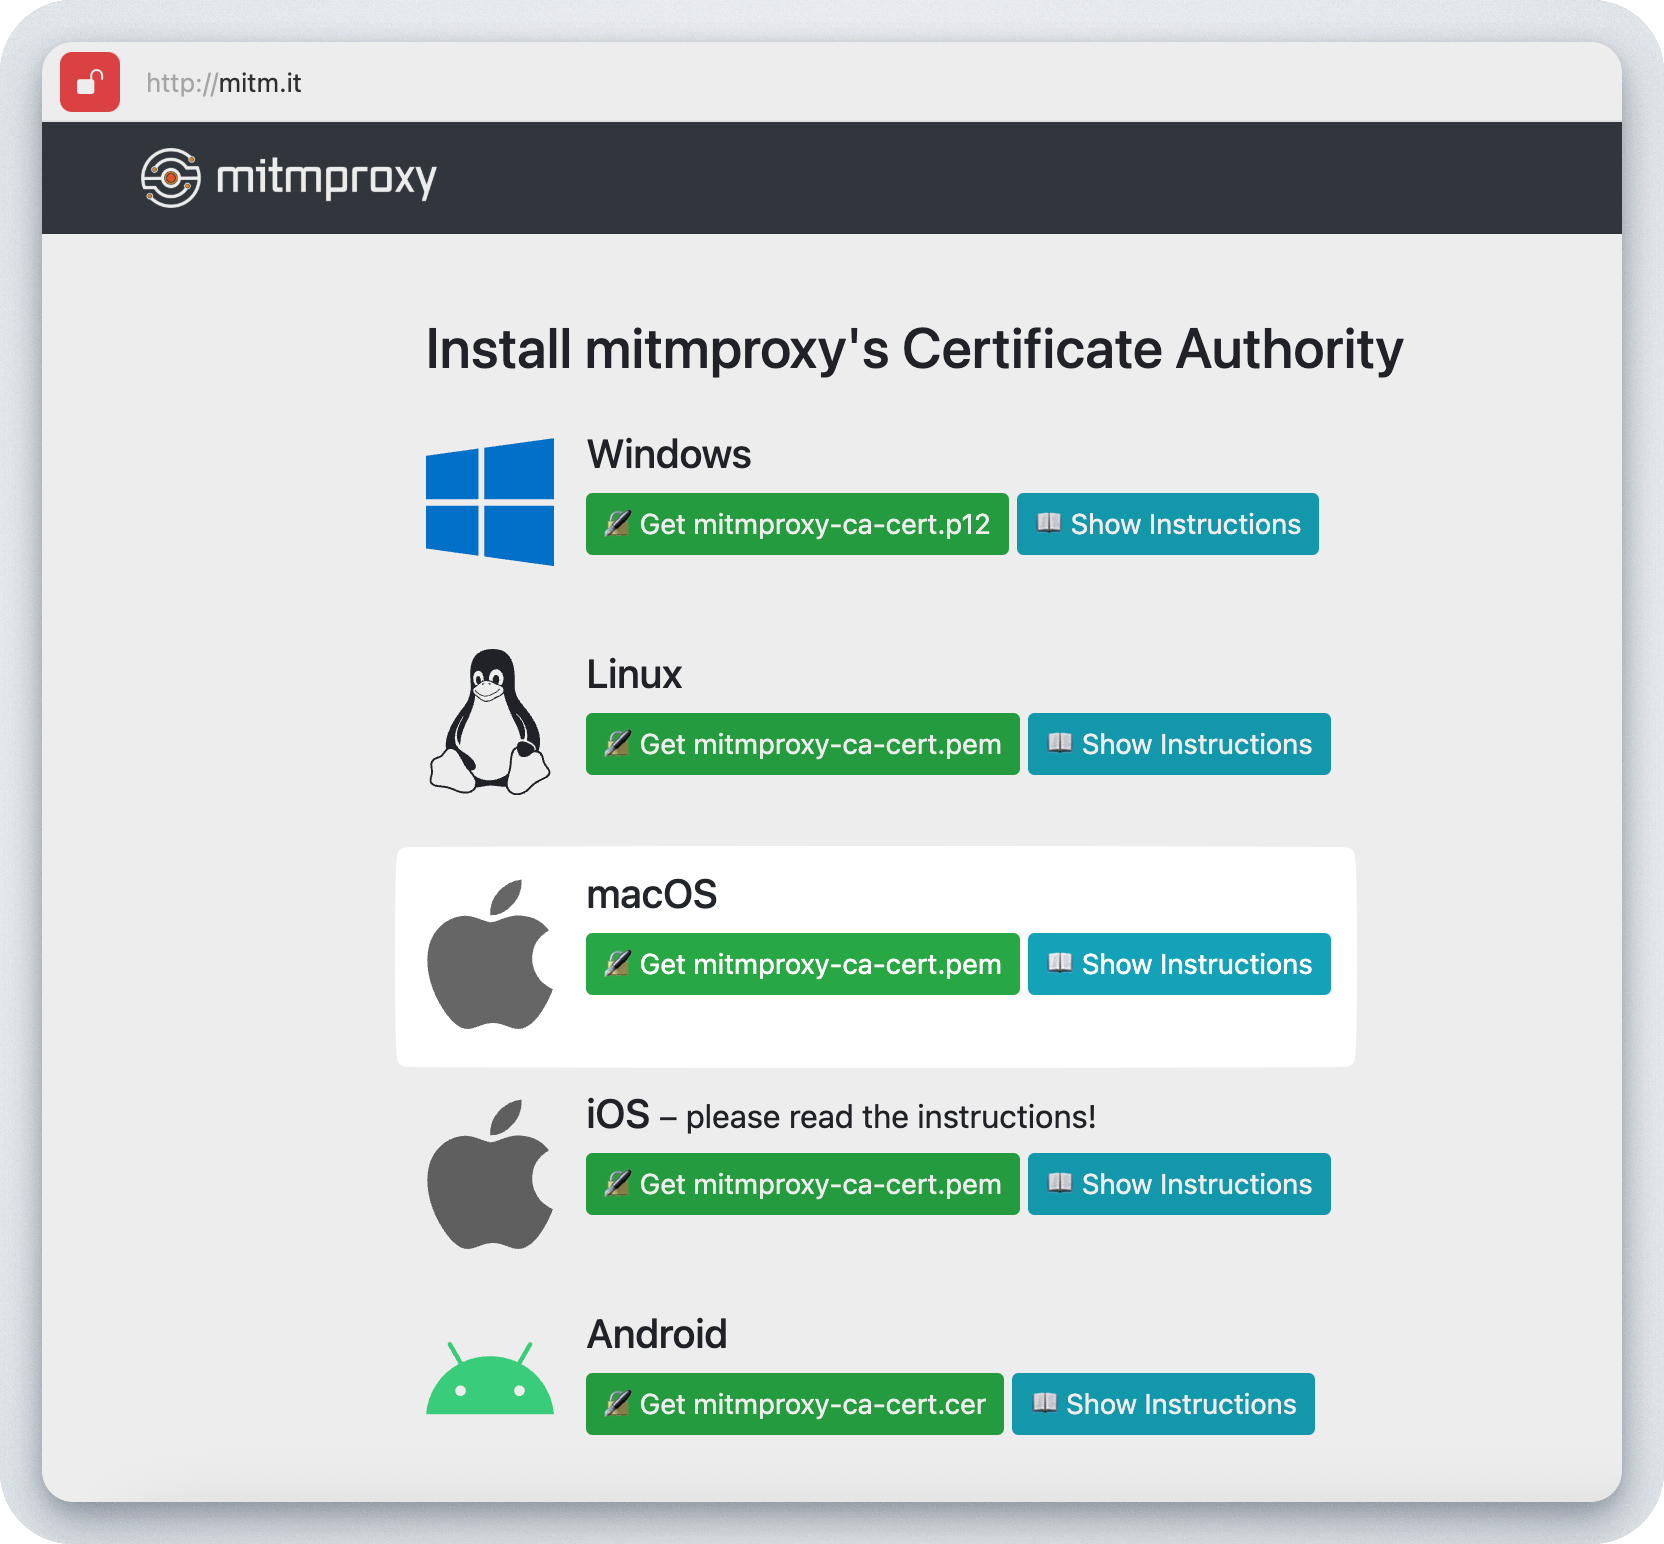Get mitmproxy-ca-cert.pem for Linux

click(803, 744)
